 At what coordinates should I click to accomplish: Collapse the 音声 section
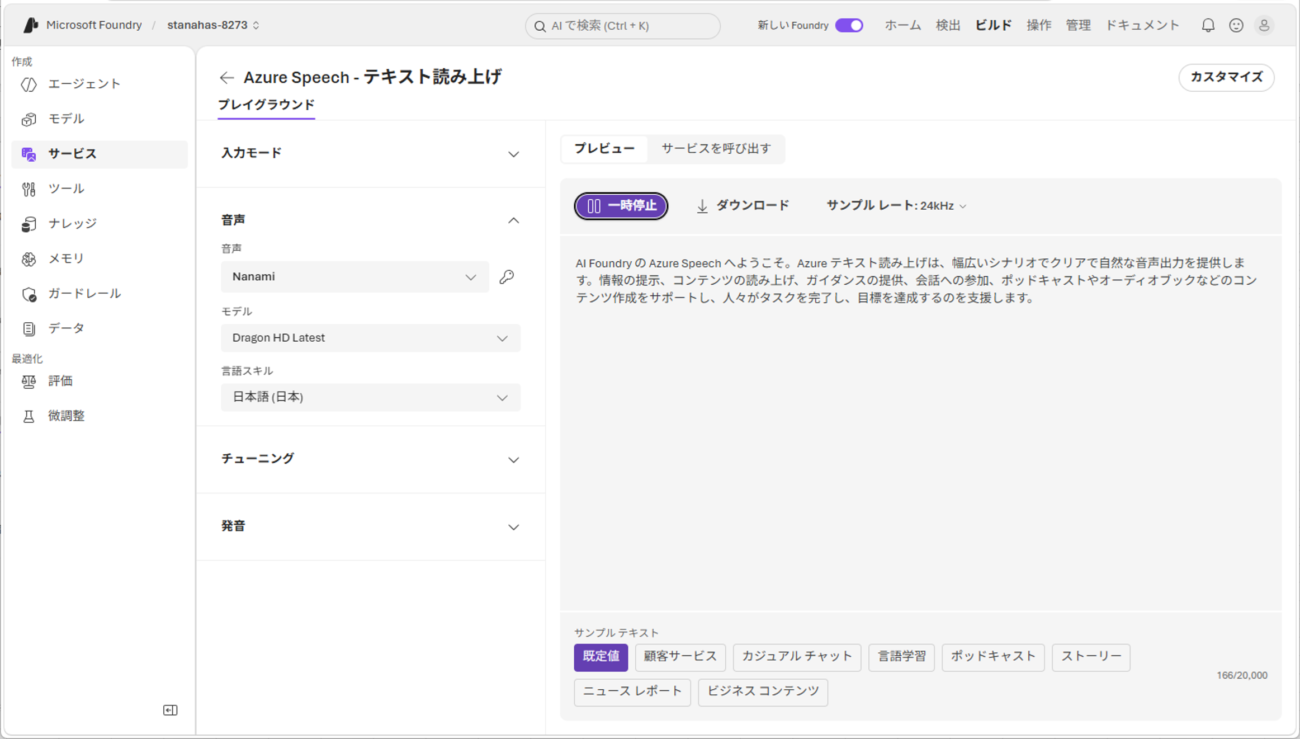(513, 220)
